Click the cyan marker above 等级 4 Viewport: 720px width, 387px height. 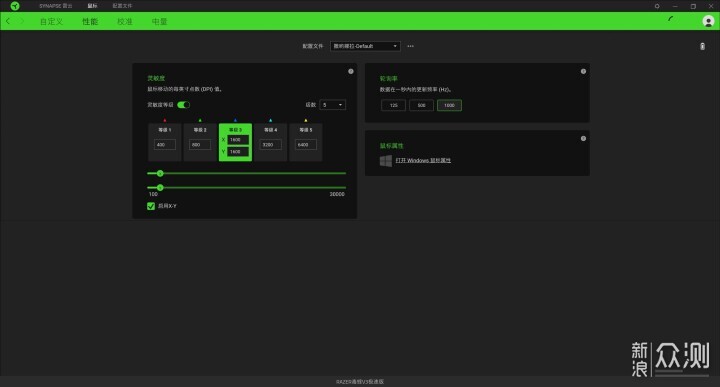270,120
